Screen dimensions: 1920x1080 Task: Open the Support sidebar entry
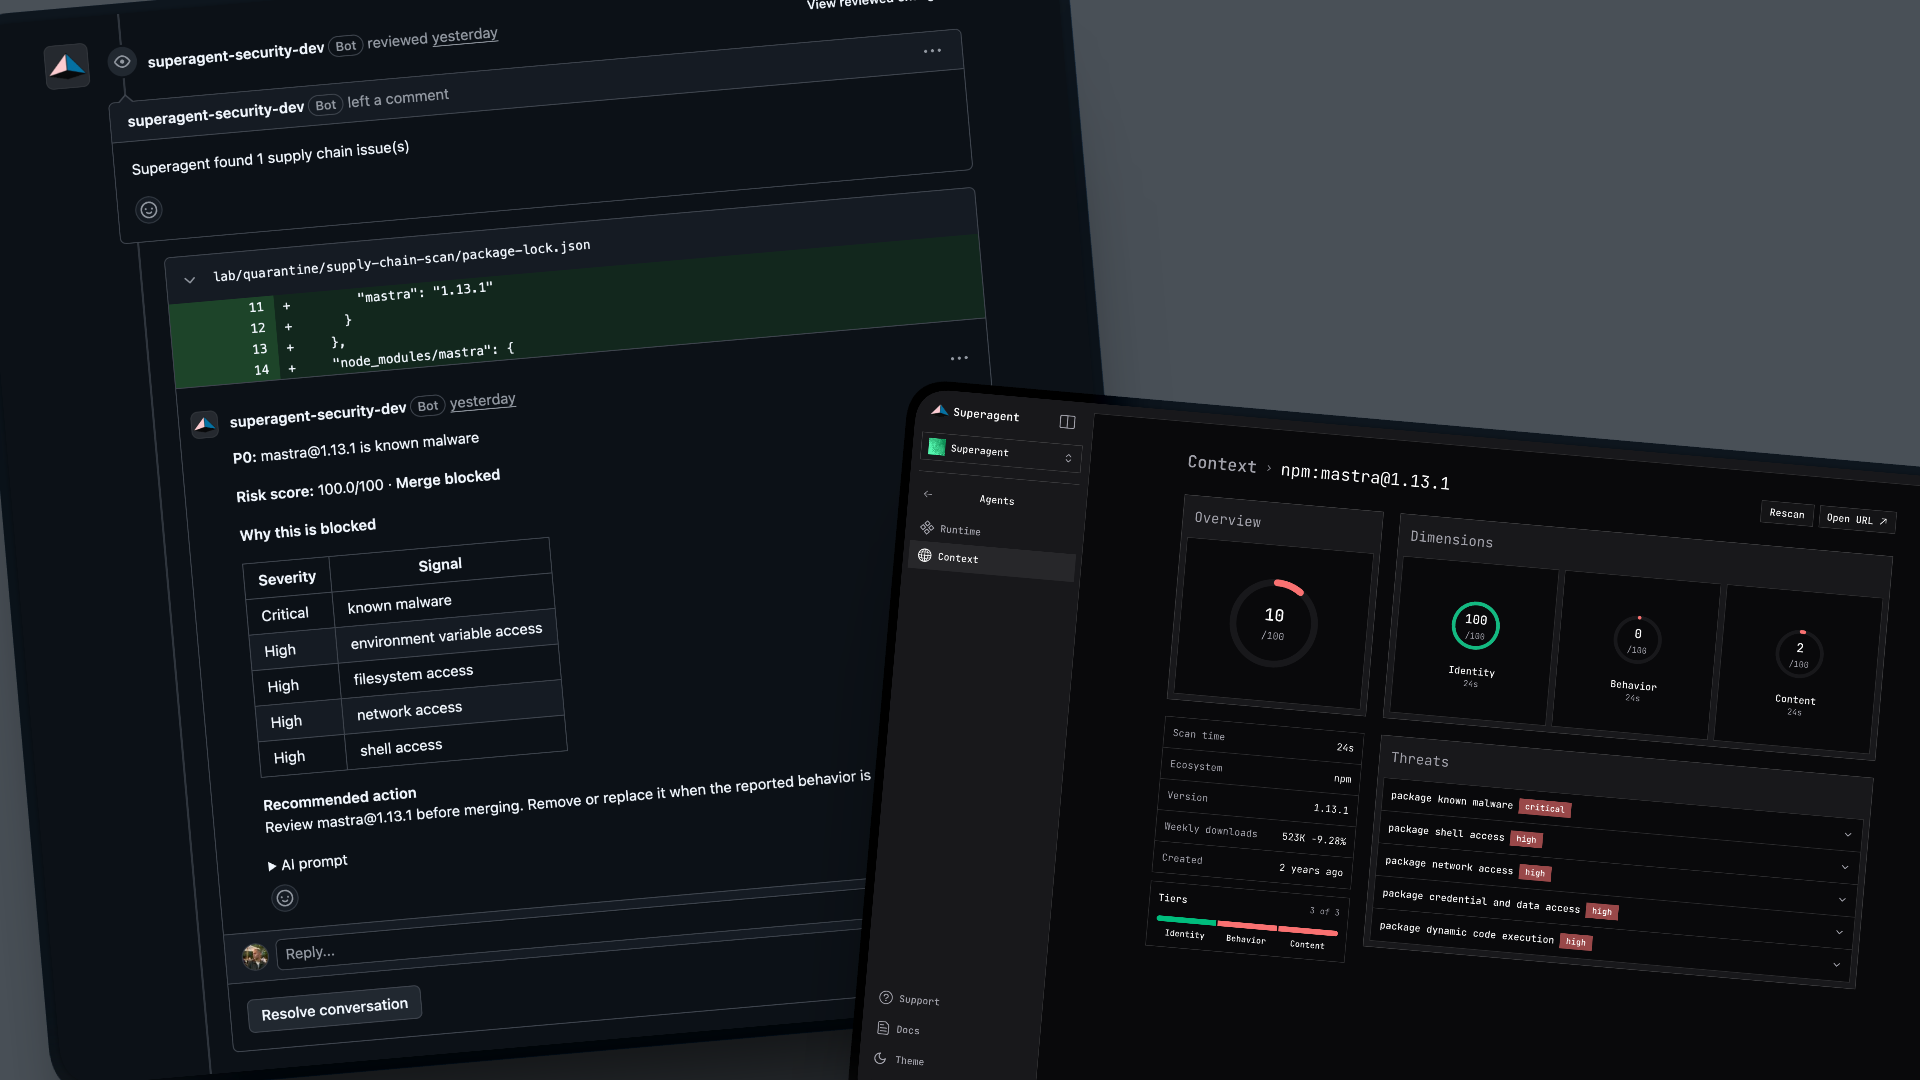click(909, 999)
